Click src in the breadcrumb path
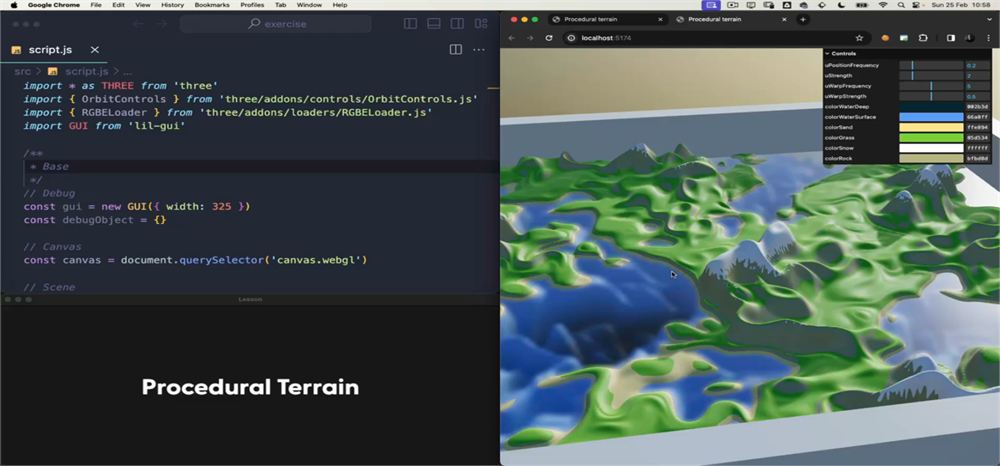This screenshot has width=1000, height=466. point(22,71)
